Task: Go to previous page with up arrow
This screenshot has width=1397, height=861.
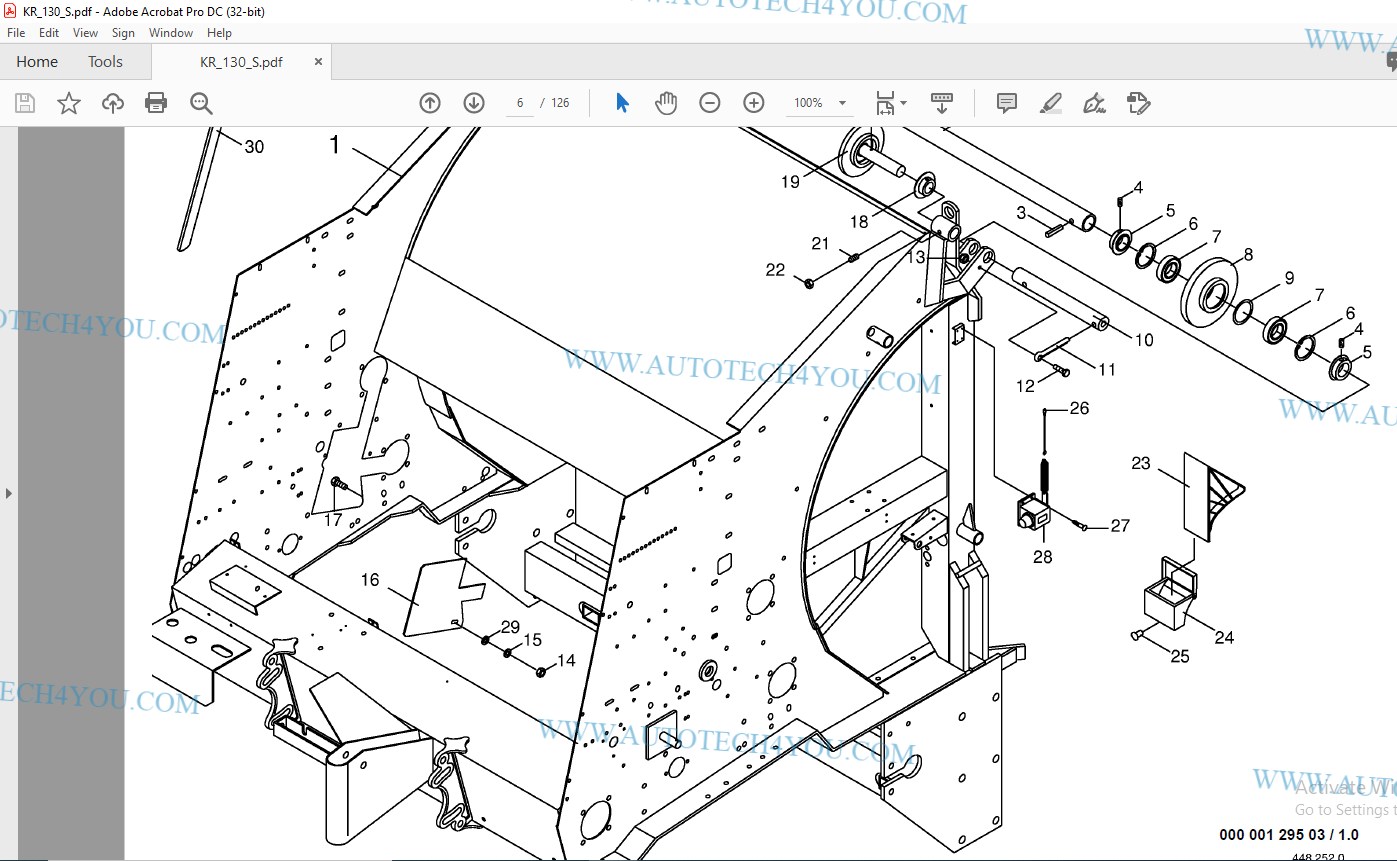Action: tap(430, 103)
